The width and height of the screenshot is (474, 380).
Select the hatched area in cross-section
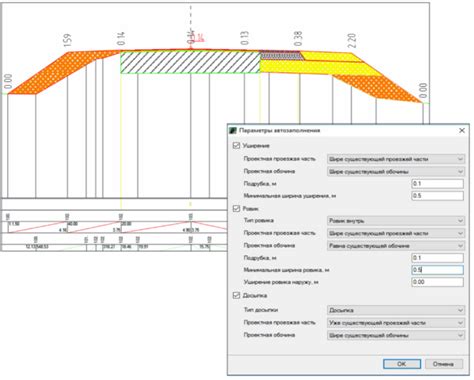pos(190,62)
